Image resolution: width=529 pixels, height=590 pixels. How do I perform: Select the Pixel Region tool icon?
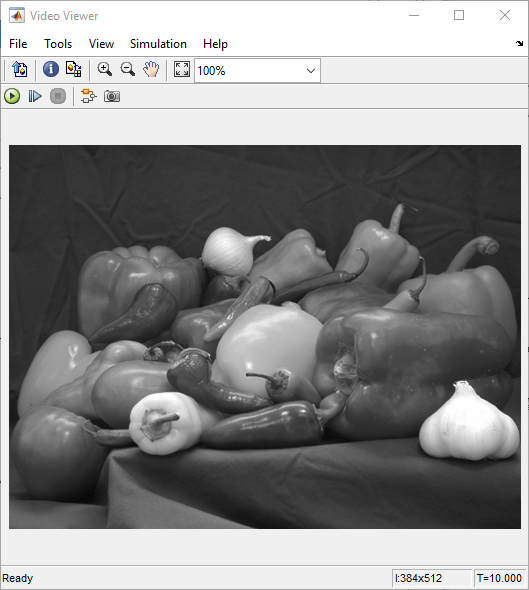[74, 70]
